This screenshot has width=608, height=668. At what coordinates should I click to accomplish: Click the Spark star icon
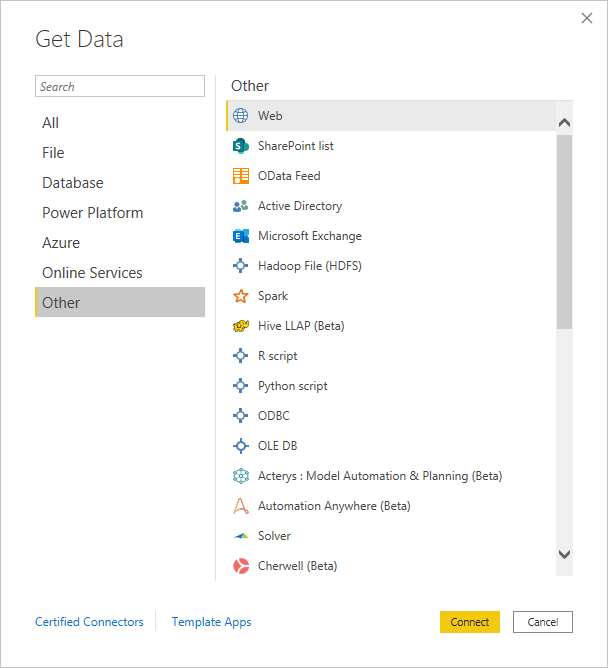241,296
